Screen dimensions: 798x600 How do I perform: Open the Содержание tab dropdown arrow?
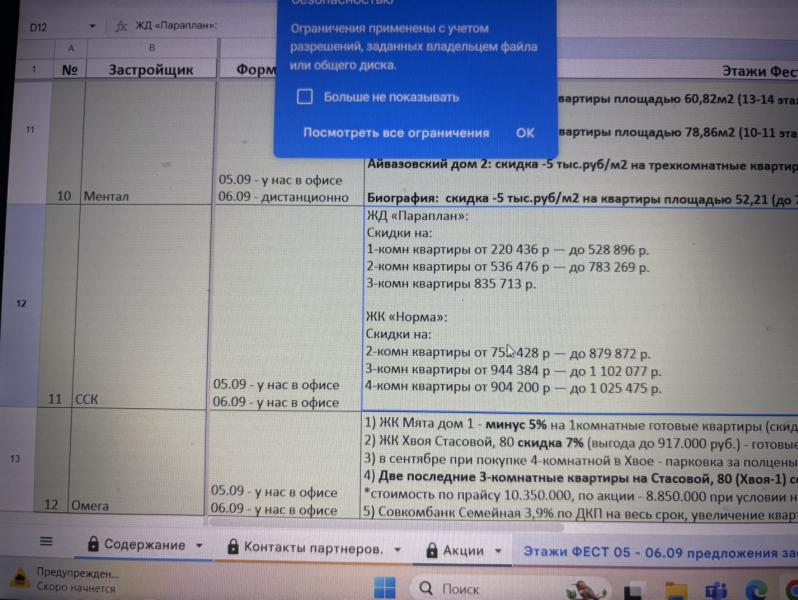[199, 546]
